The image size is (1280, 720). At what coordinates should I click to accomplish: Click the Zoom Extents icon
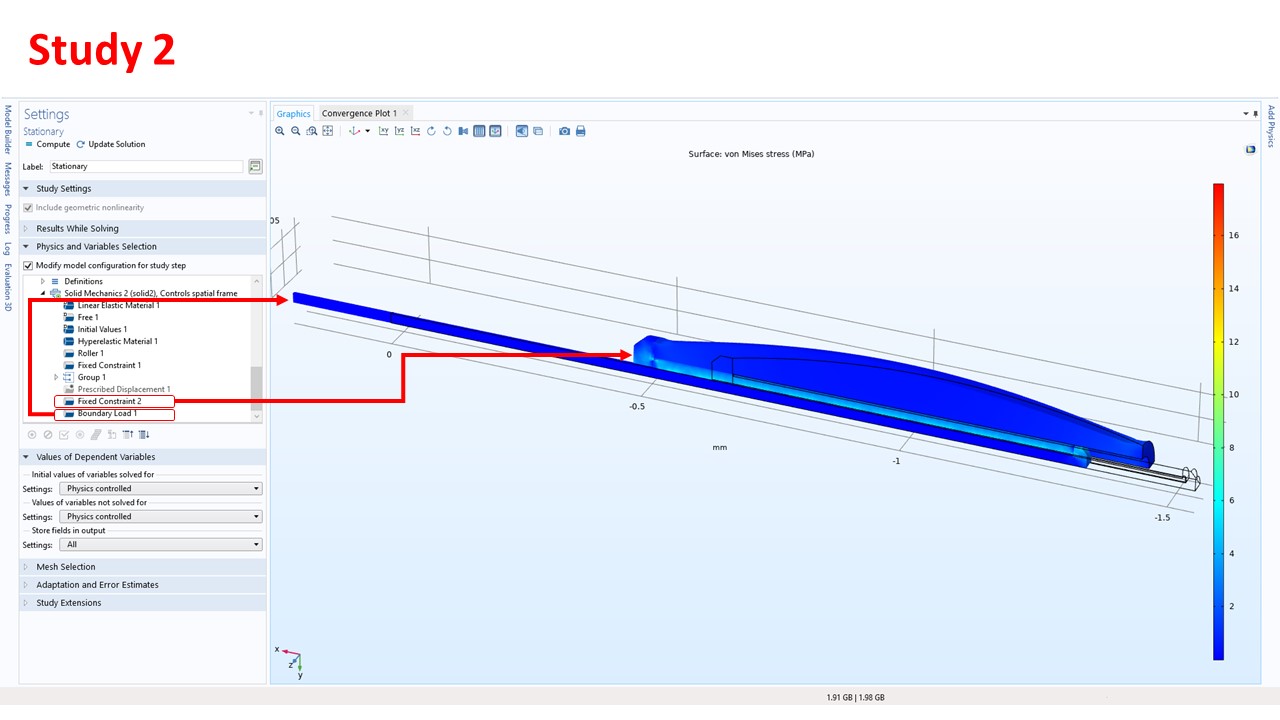point(328,131)
